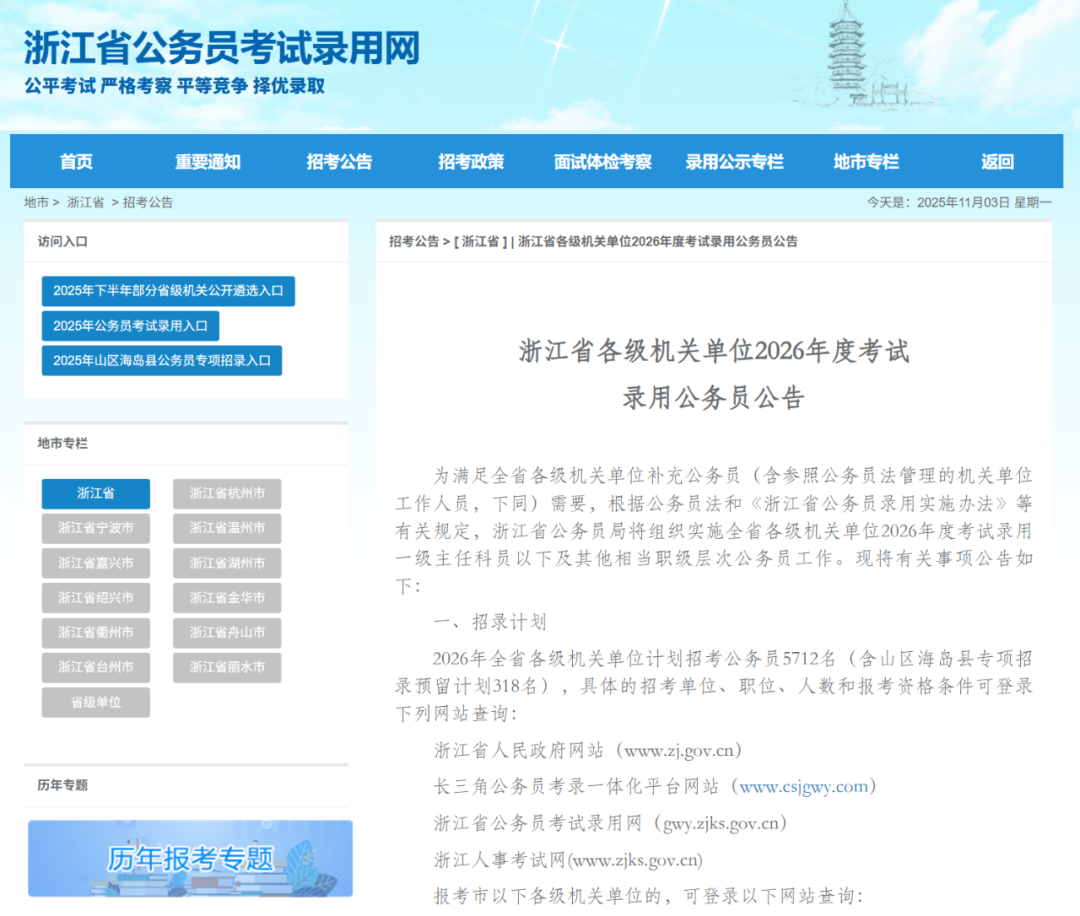Click 2025年公务员考试录用入口 button
Screen dimensions: 1080x916
(x=130, y=326)
